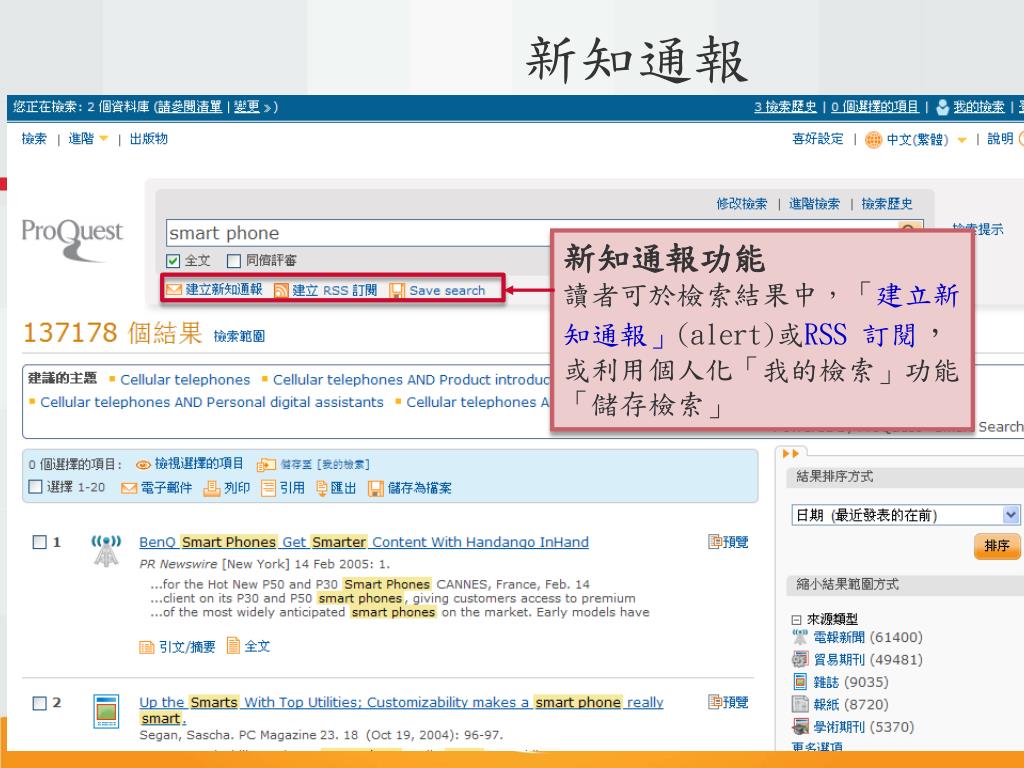This screenshot has height=768, width=1024.
Task: Check the 同儕評審 peer reviewed checkbox
Action: 234,261
